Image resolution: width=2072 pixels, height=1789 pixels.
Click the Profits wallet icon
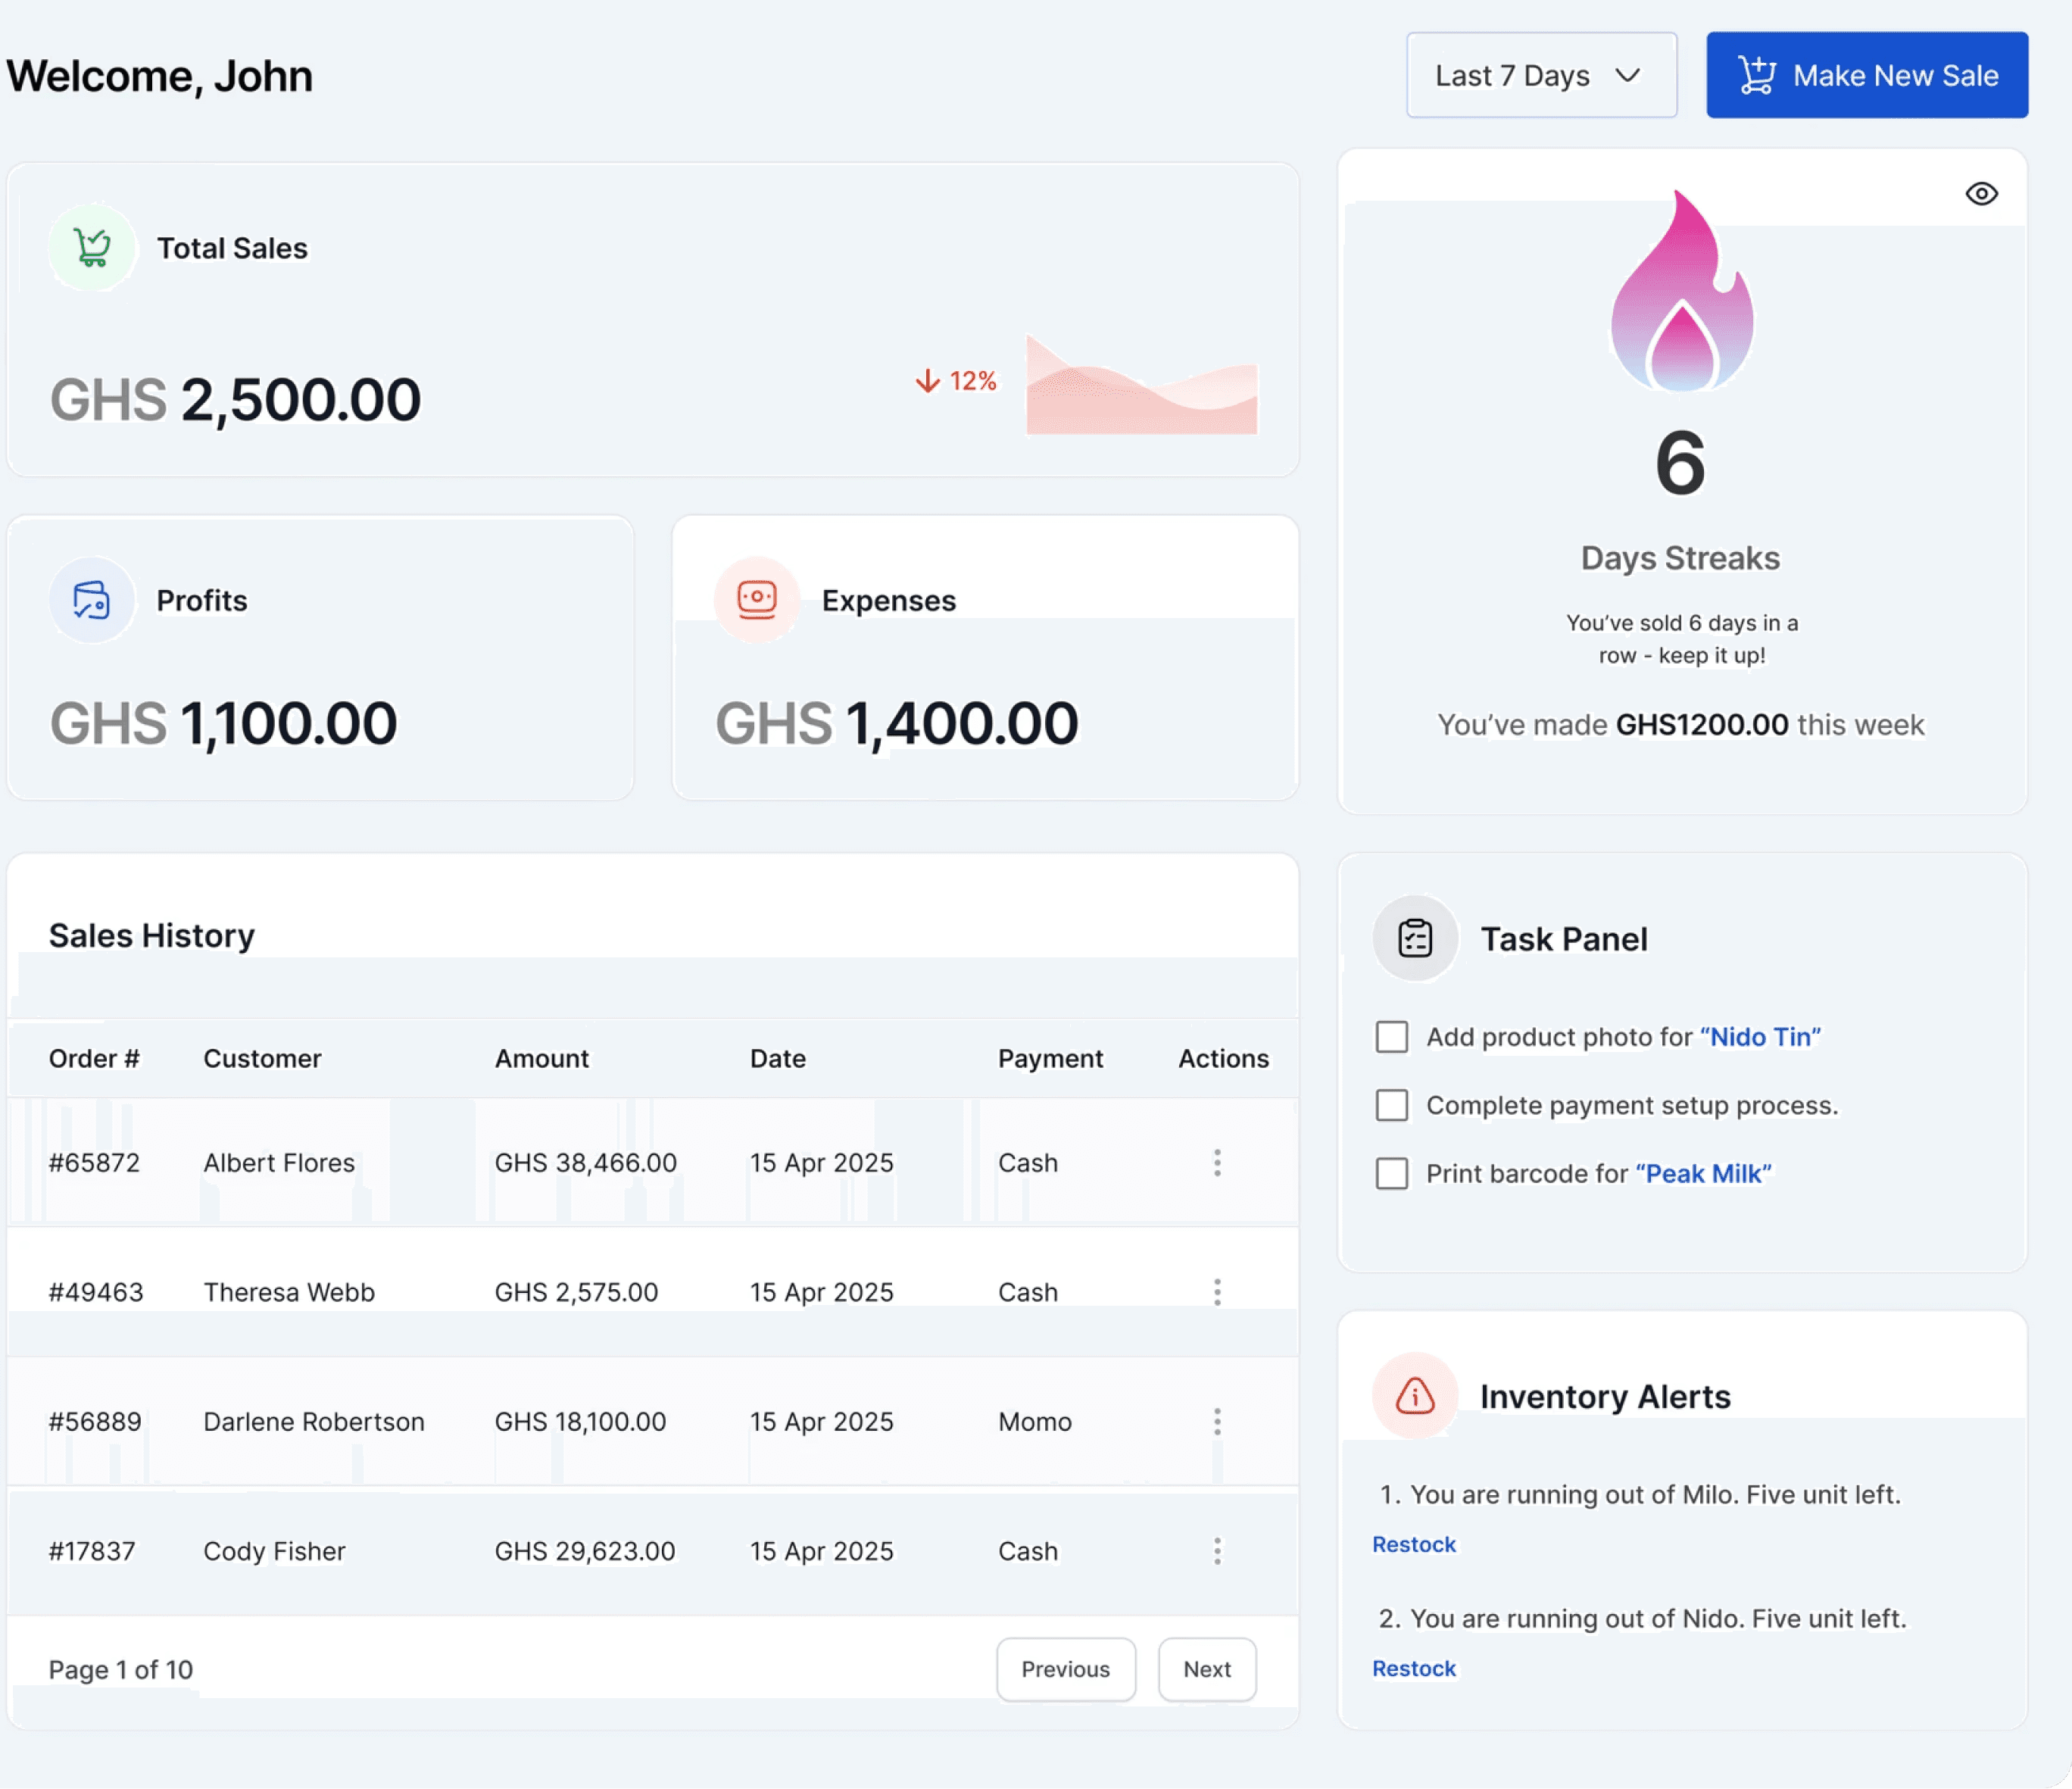92,600
